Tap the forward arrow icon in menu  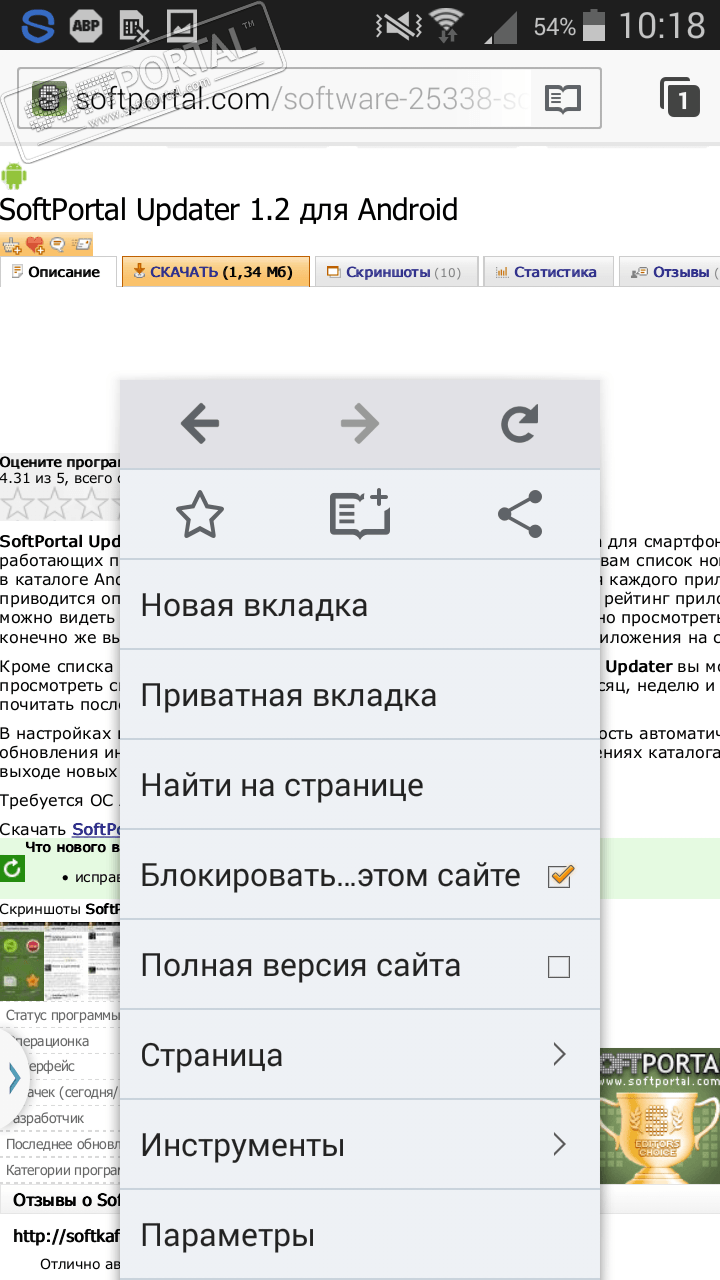(360, 424)
